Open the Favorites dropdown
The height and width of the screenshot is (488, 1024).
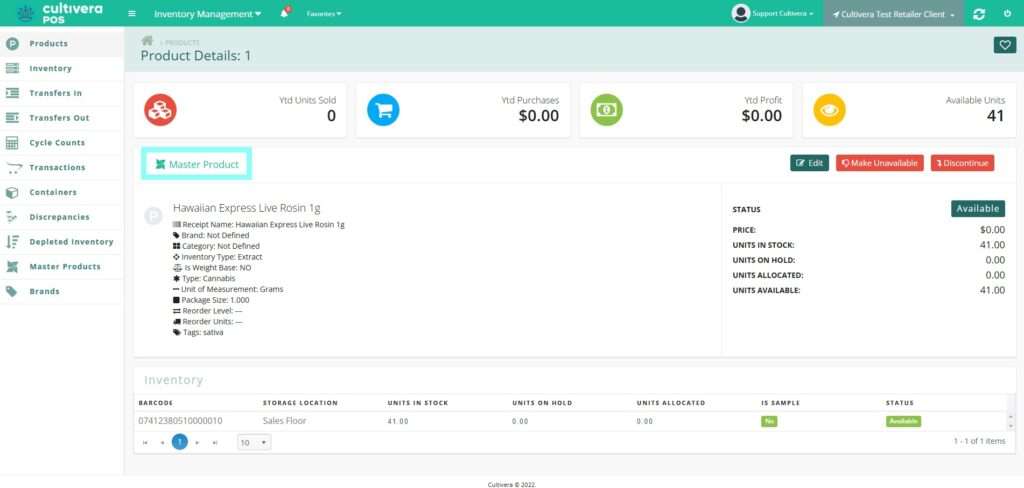tap(323, 14)
